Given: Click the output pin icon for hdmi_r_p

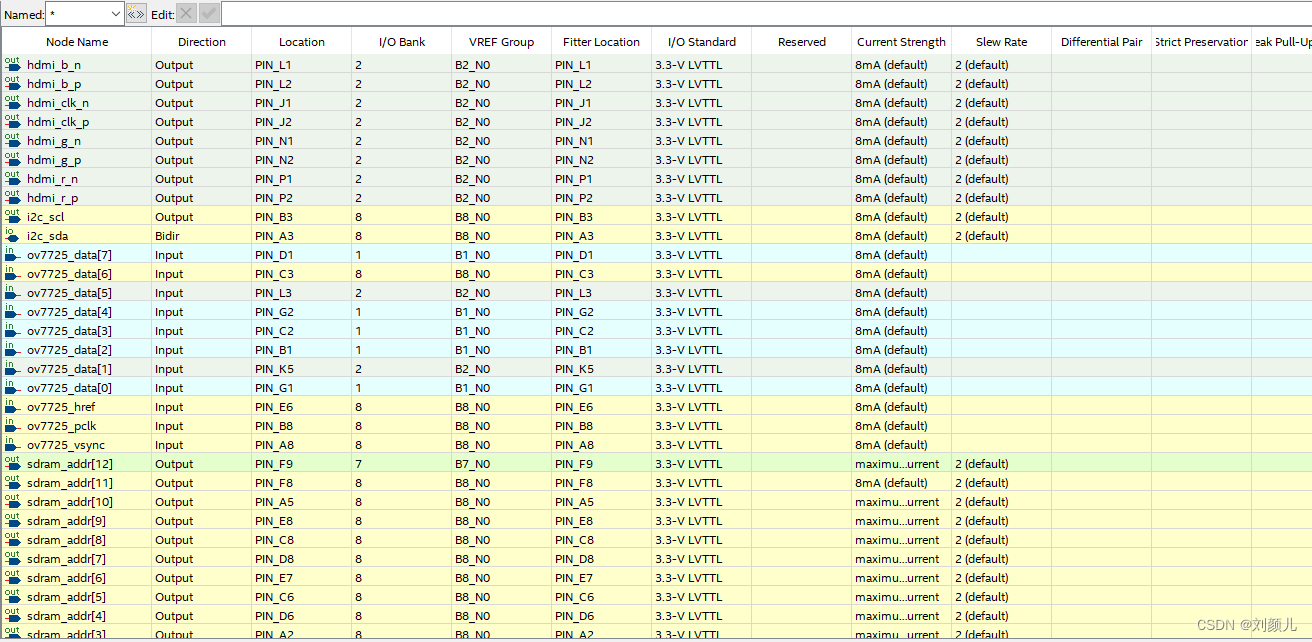Looking at the screenshot, I should pyautogui.click(x=12, y=198).
